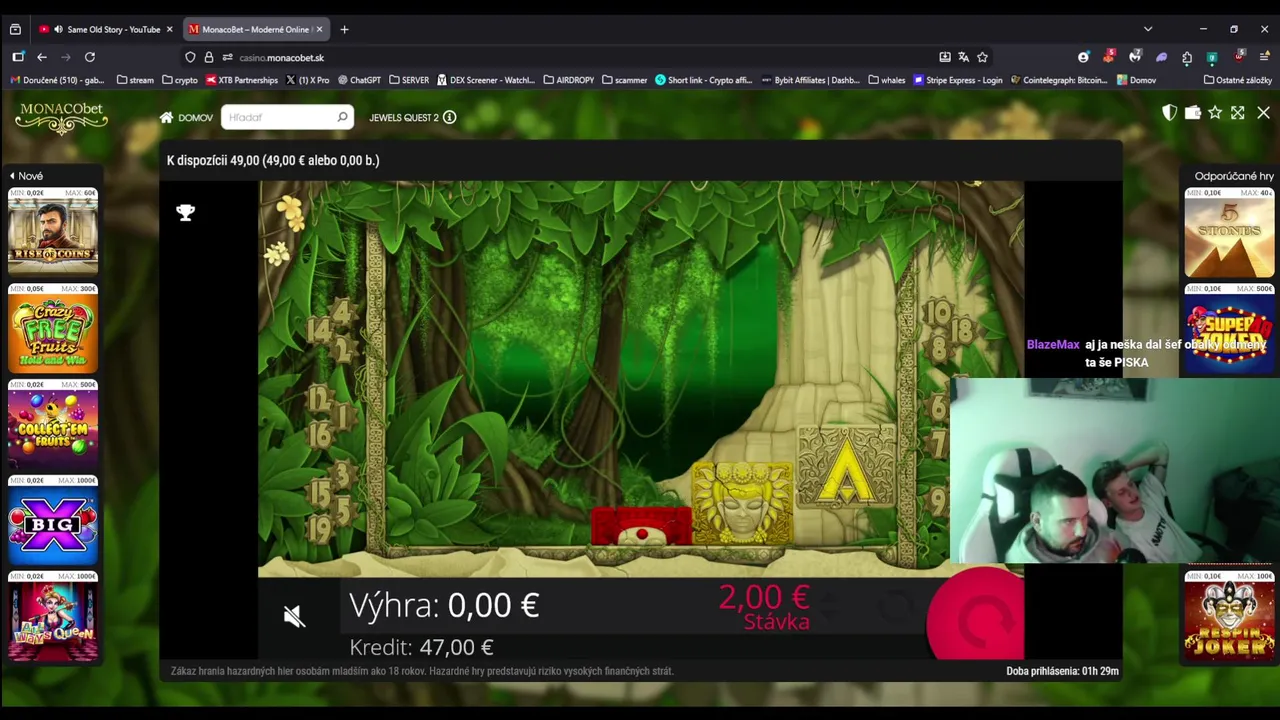
Task: Collapse the Nové games sidebar
Action: tap(26, 176)
